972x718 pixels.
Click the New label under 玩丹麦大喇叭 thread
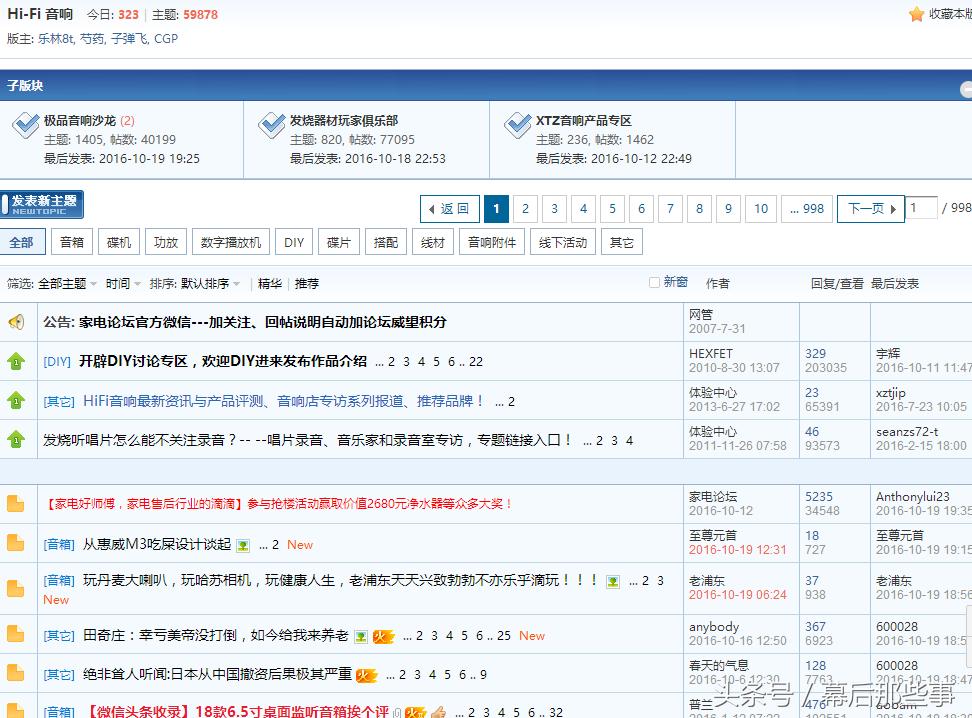click(55, 600)
